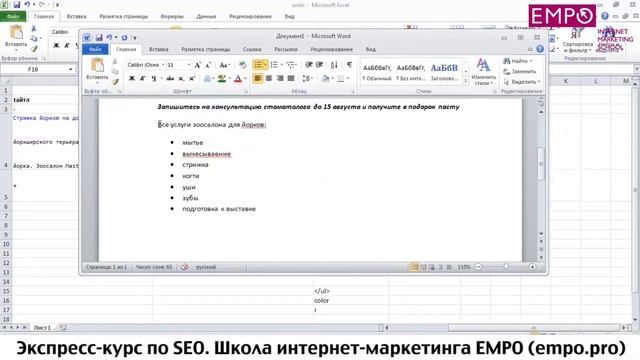
Task: Open Данные tab in Excel window
Action: click(206, 16)
